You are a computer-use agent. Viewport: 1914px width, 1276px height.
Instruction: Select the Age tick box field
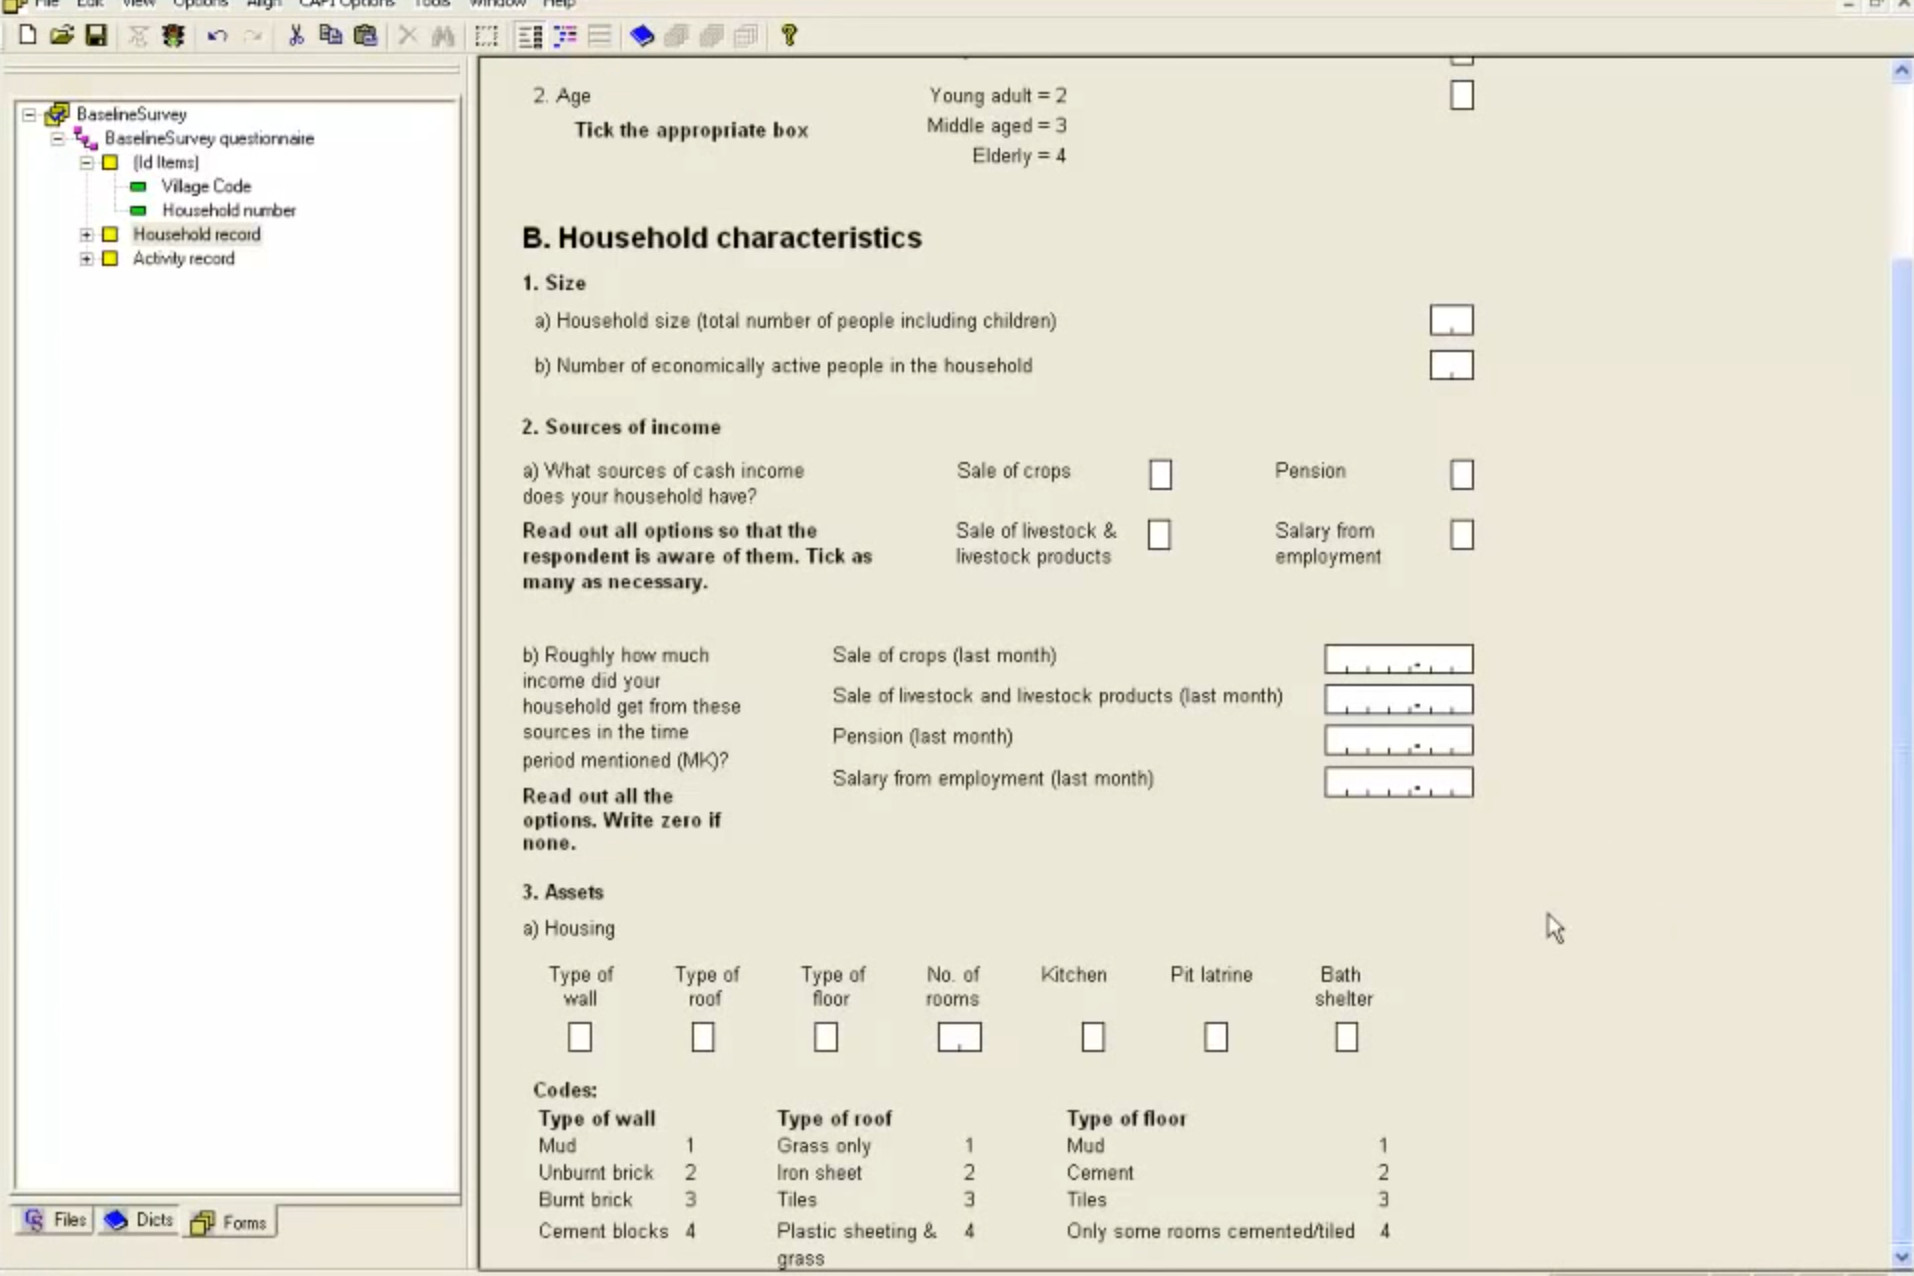pyautogui.click(x=1461, y=95)
